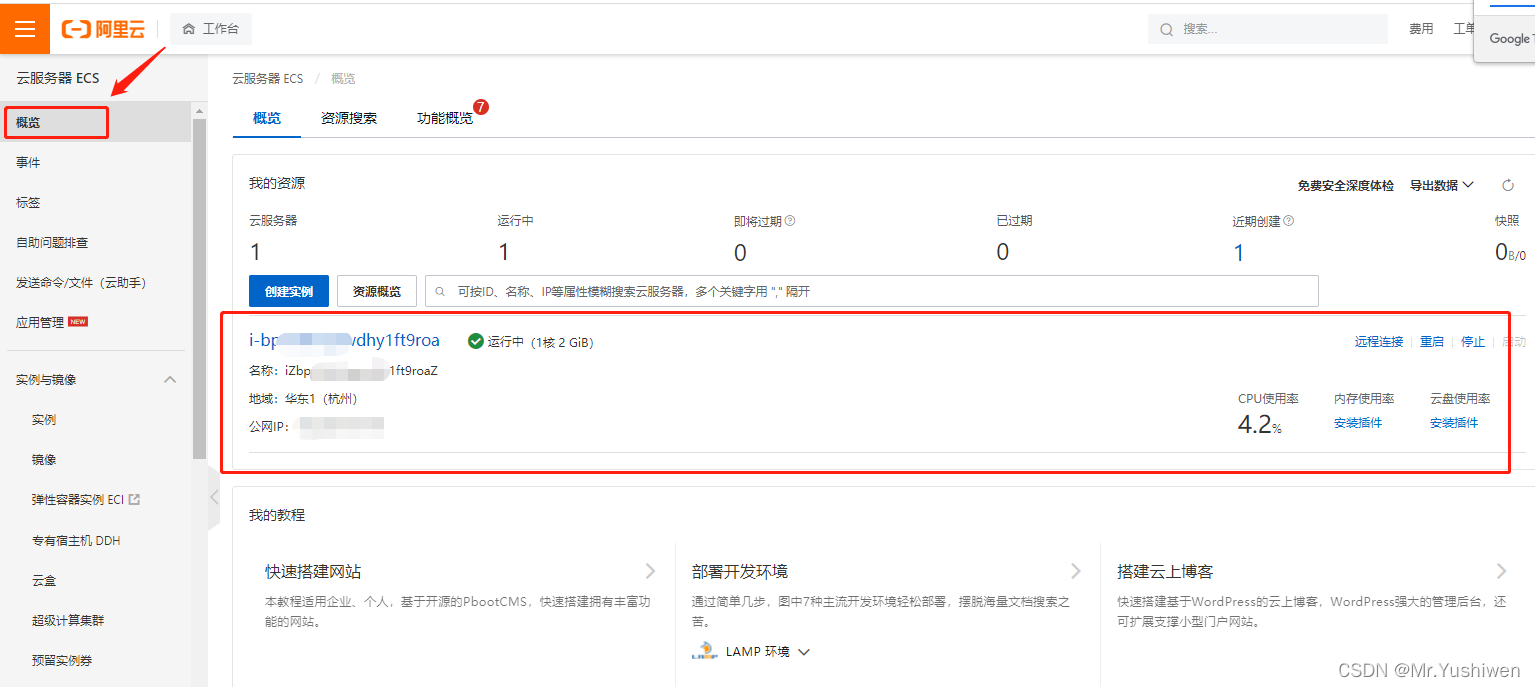Refresh resources using the circular refresh icon
Screen dimensions: 1535x687
[x=1506, y=185]
